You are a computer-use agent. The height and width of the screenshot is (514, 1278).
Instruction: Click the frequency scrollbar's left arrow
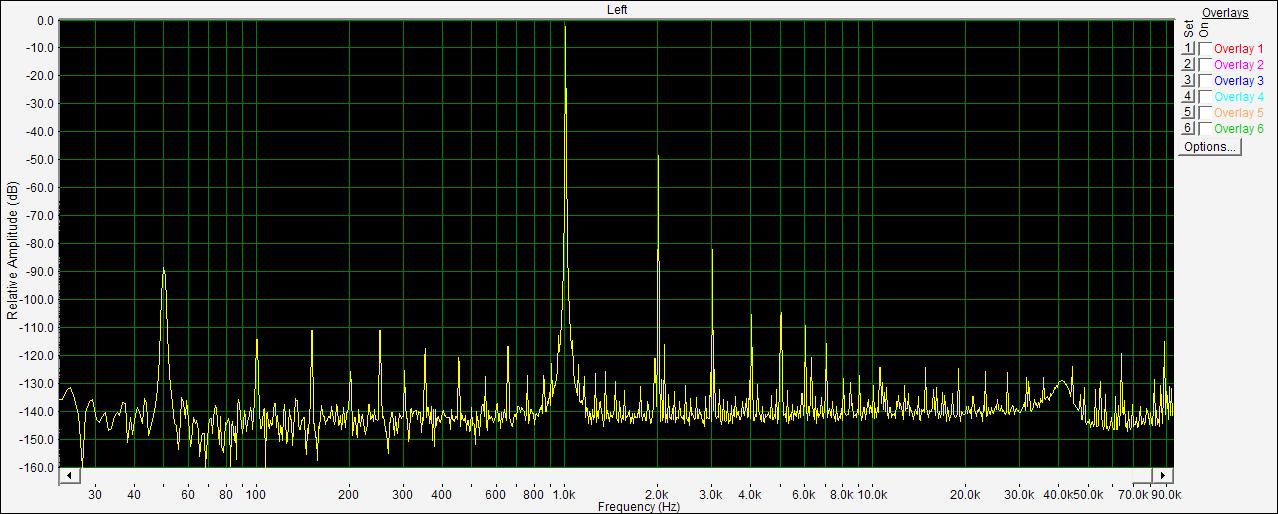pos(69,475)
